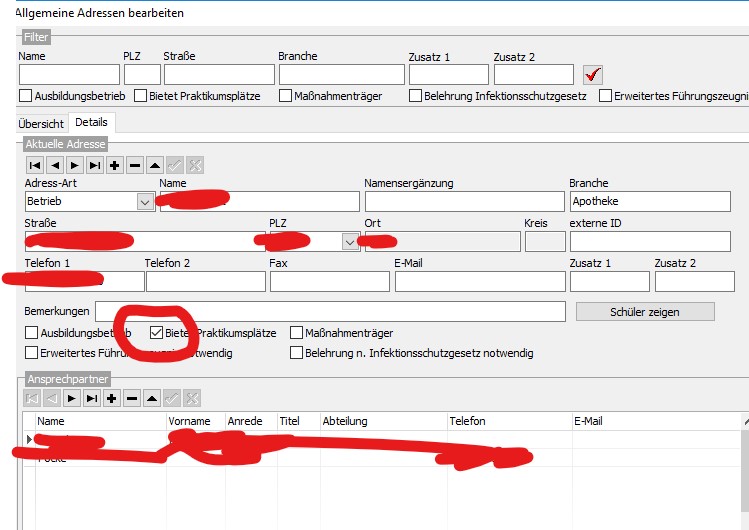
Task: Add new Ansprechpartner with plus icon
Action: click(x=111, y=398)
